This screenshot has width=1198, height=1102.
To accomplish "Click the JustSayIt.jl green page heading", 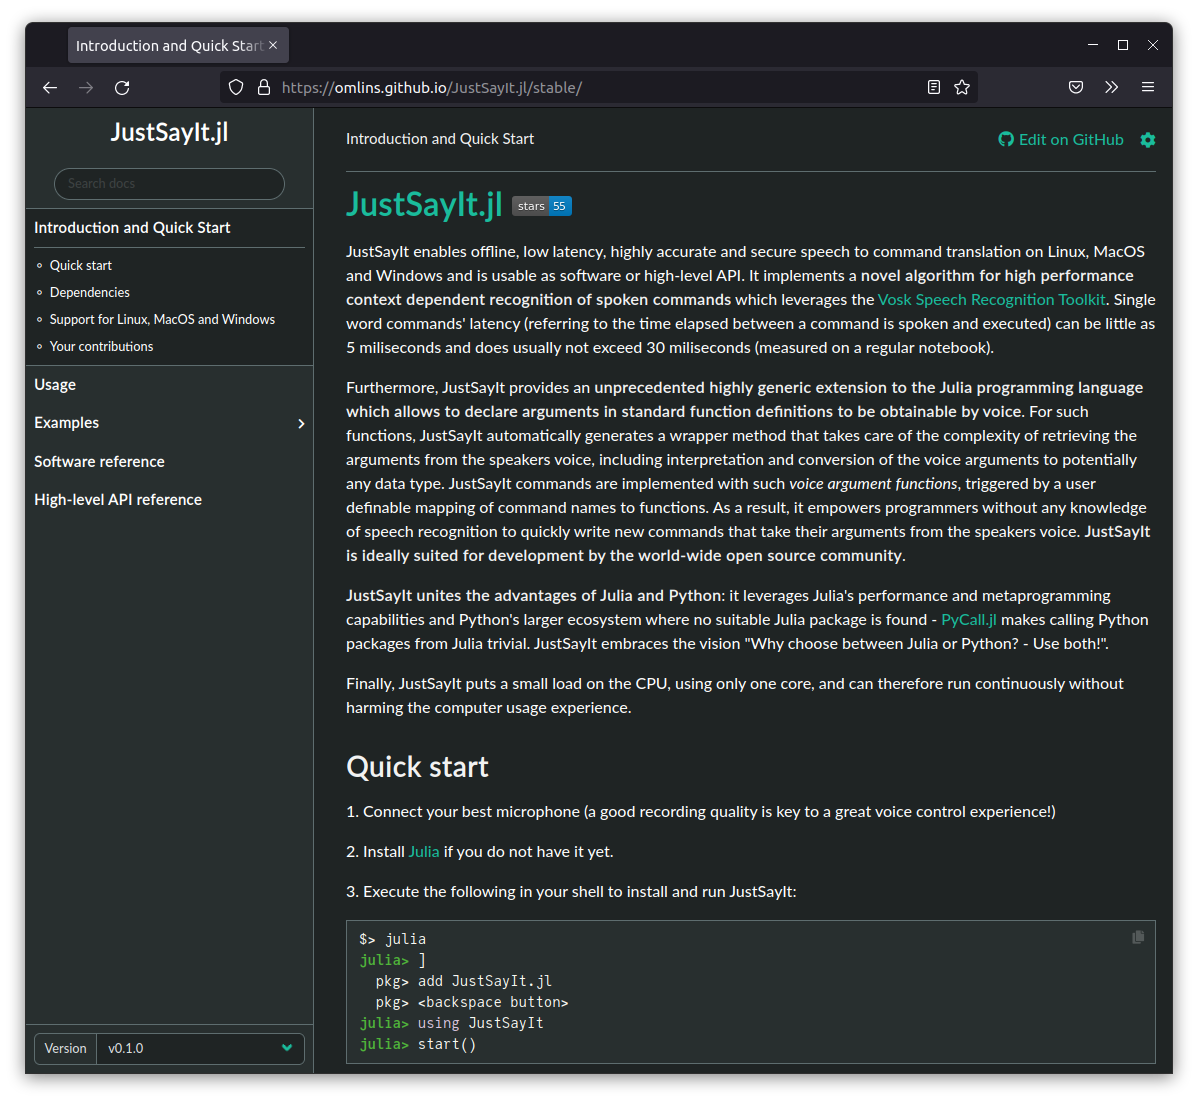I will click(x=424, y=204).
